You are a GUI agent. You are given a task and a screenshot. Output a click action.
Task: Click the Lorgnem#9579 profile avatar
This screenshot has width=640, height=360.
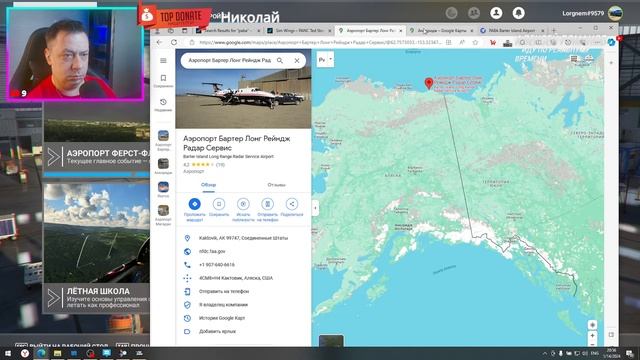pos(615,13)
